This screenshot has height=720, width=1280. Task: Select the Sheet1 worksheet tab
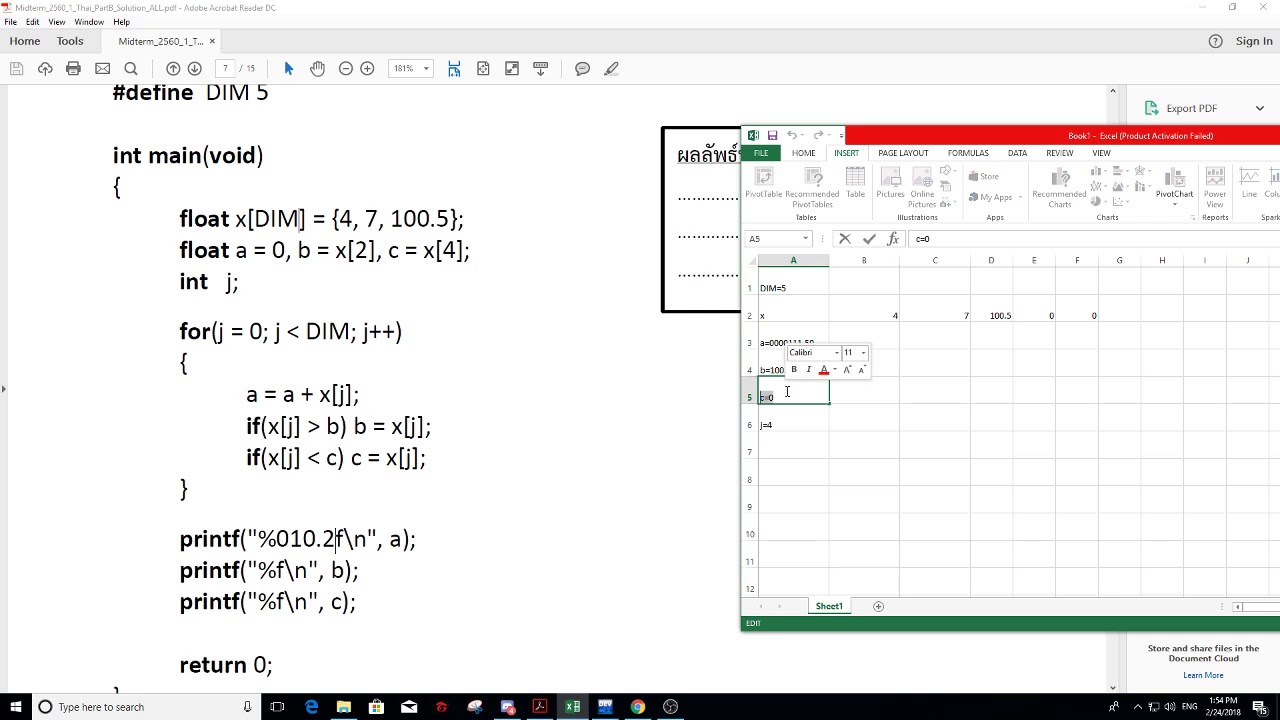[x=829, y=606]
